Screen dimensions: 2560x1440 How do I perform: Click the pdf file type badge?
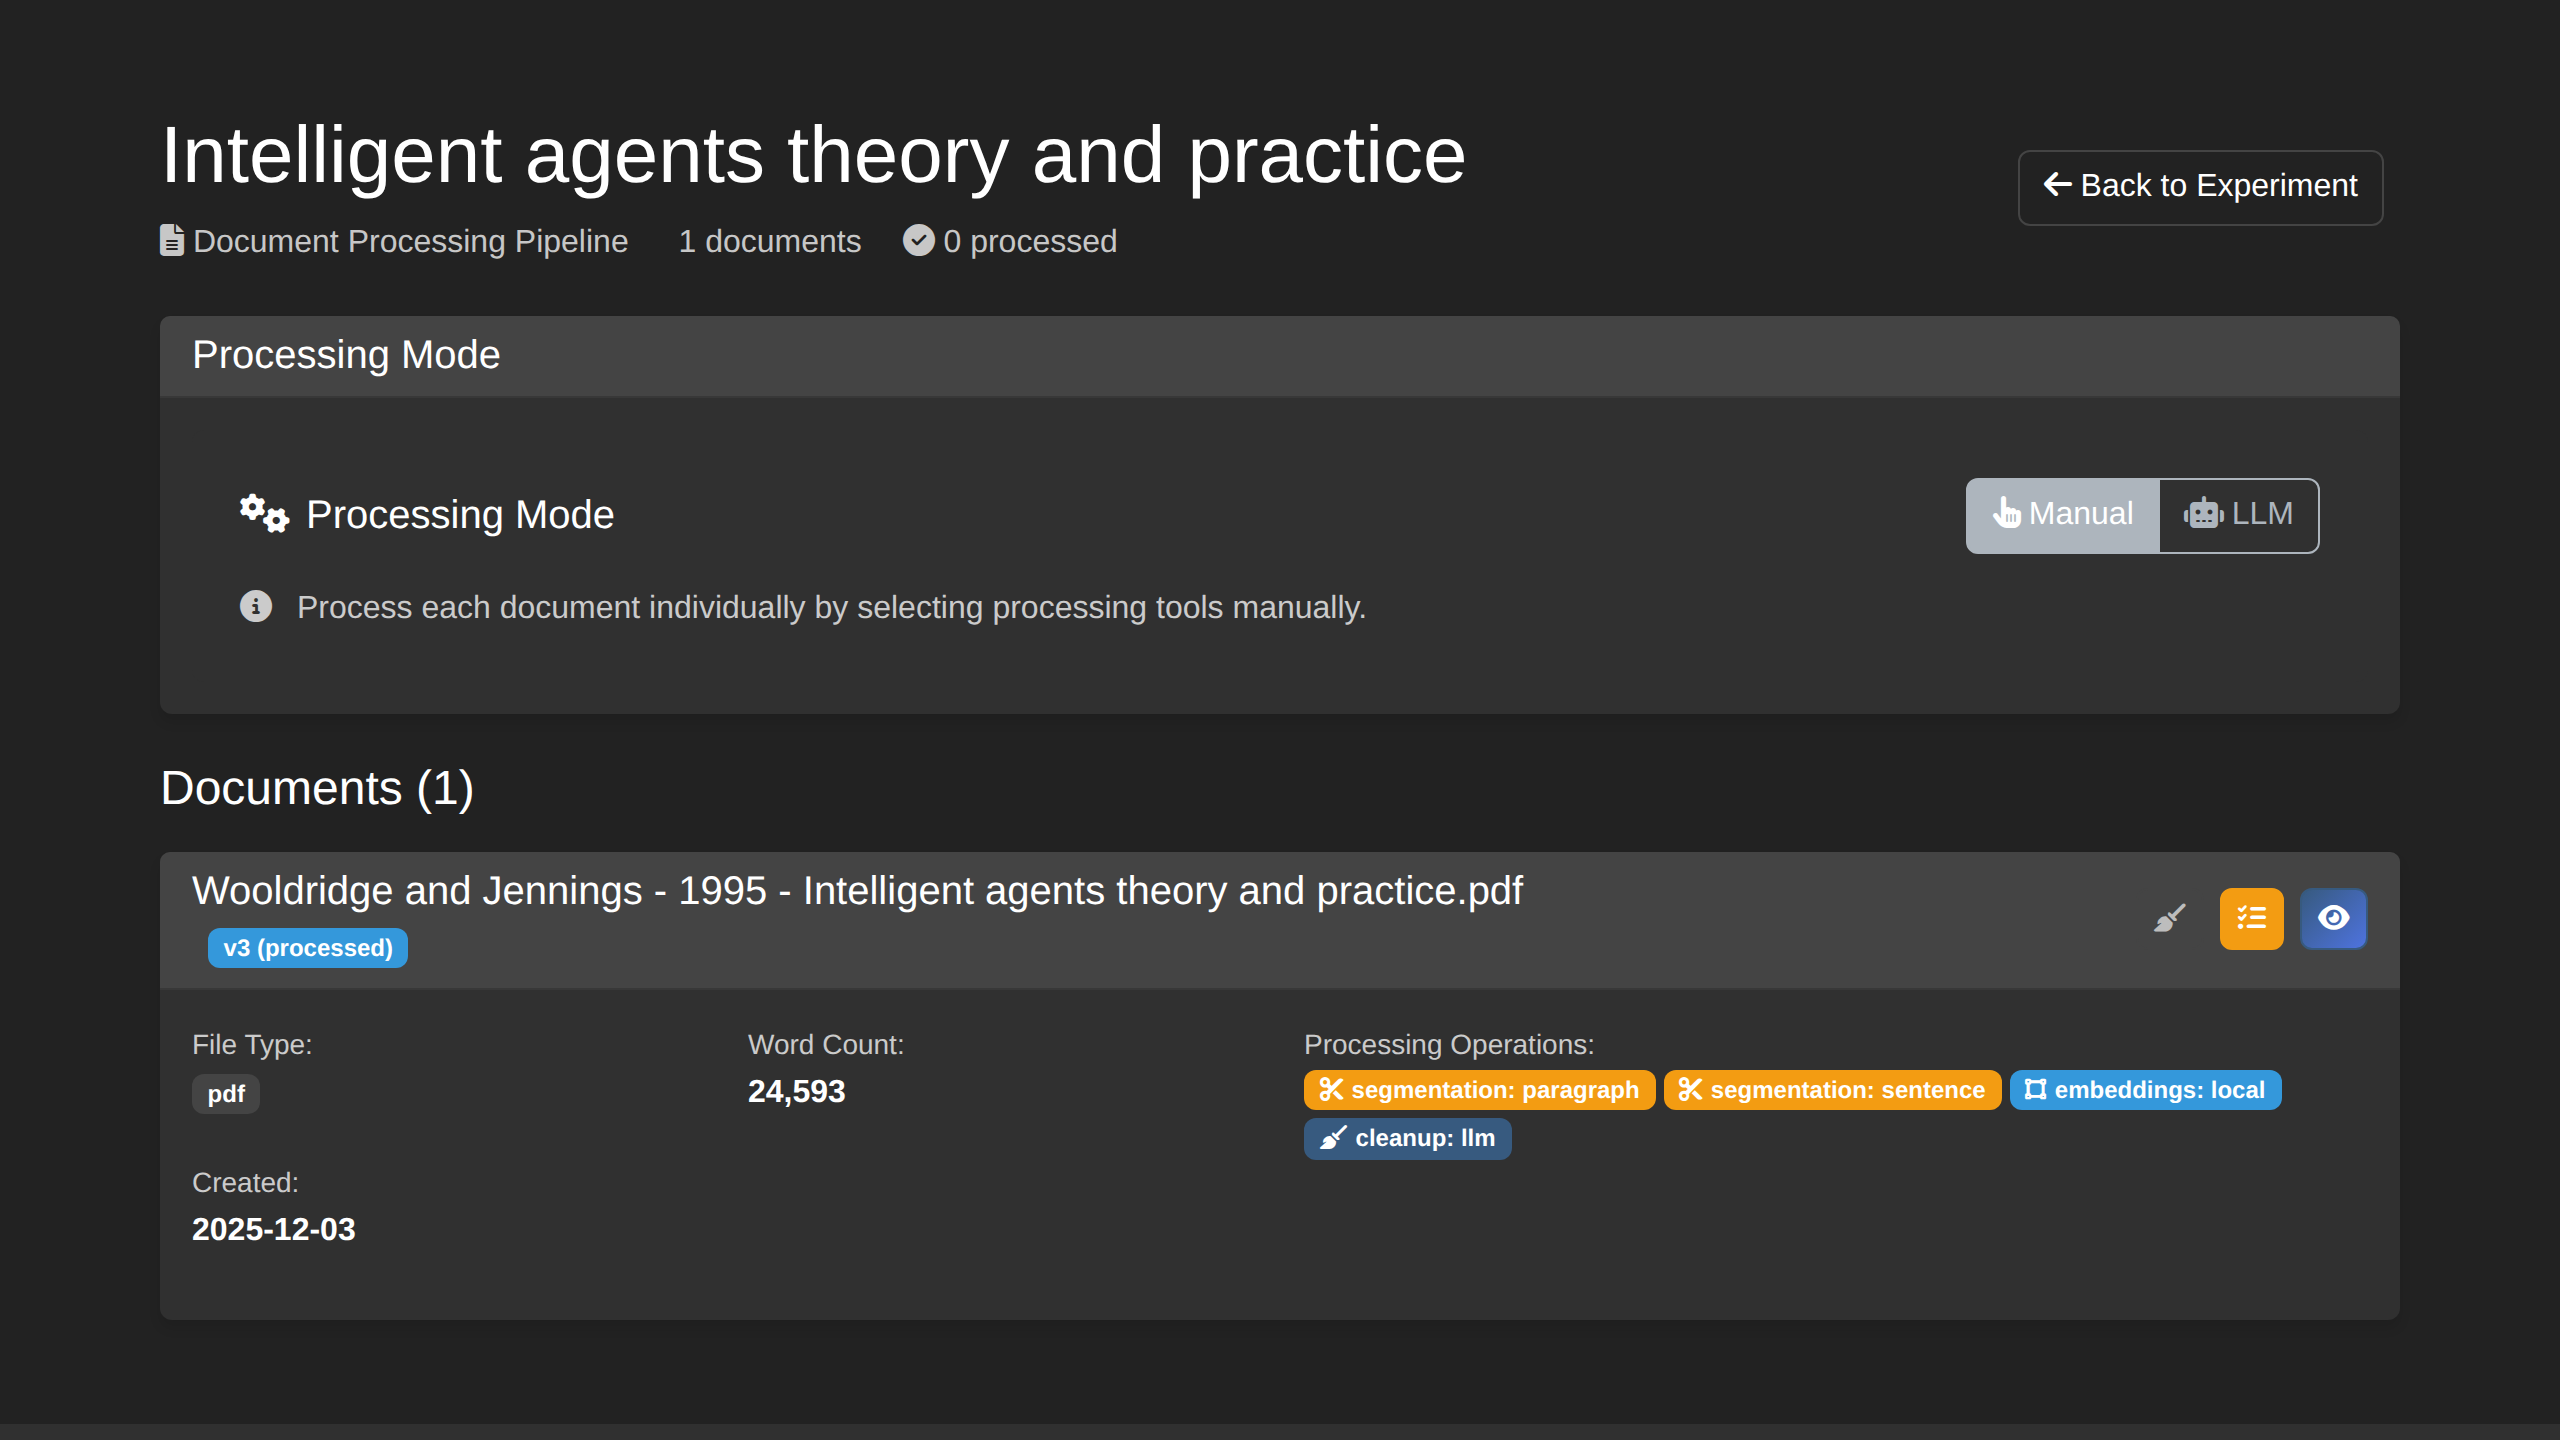(226, 1094)
